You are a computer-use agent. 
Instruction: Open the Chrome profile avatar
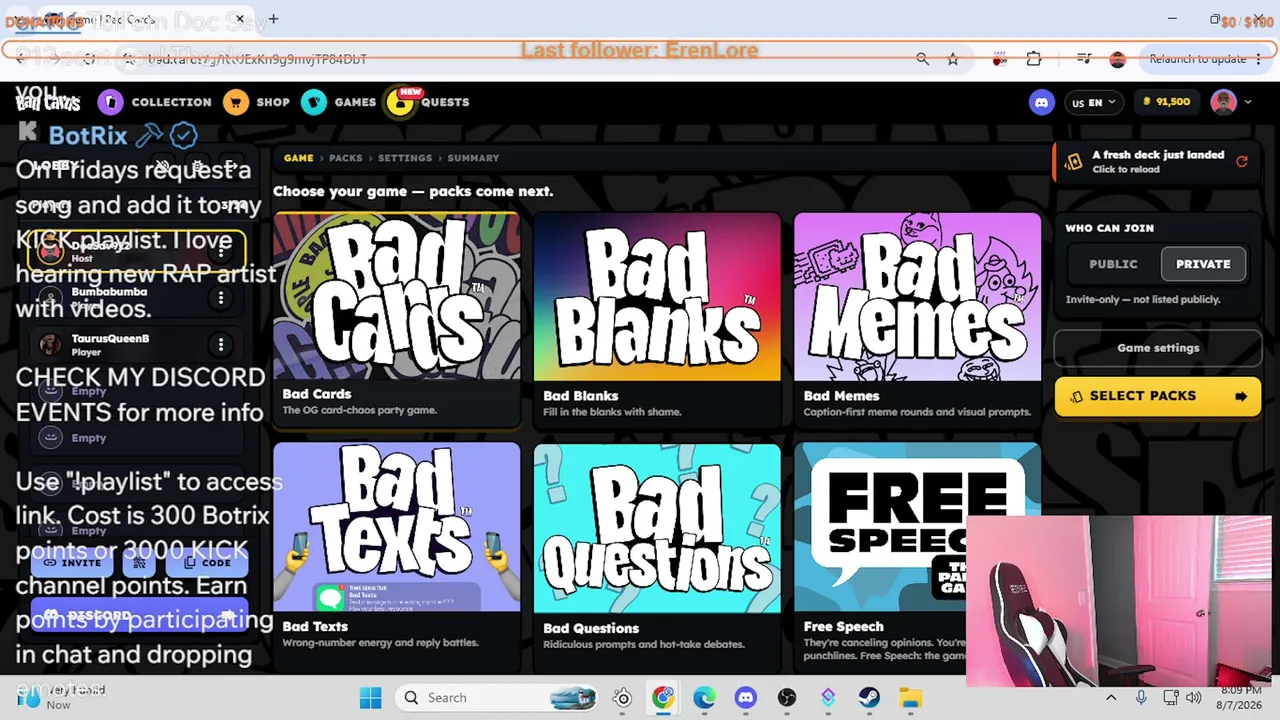point(1118,59)
